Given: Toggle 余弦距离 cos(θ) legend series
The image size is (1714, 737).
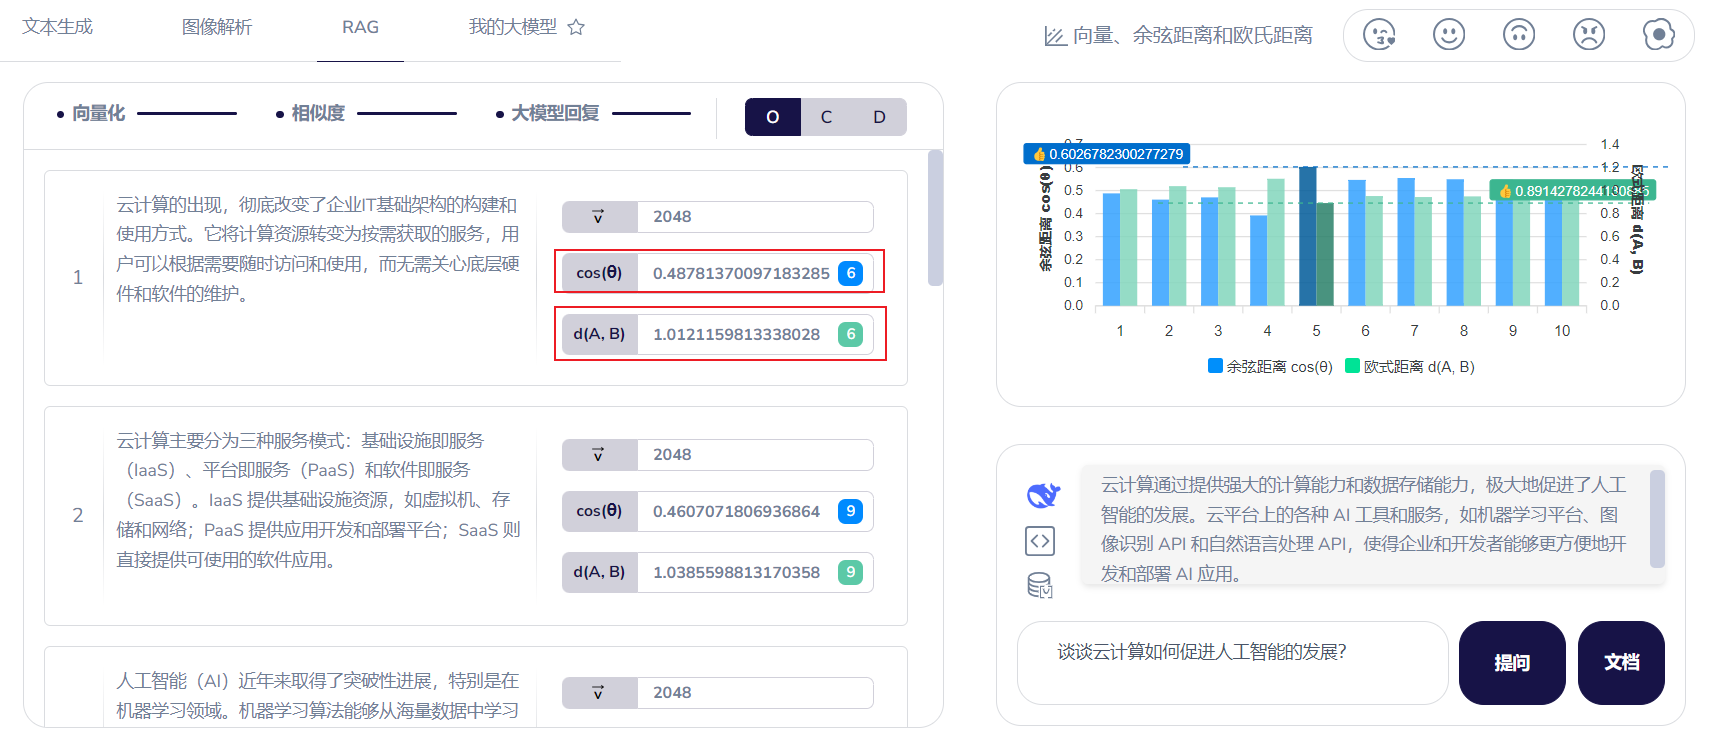Looking at the screenshot, I should (x=1270, y=367).
